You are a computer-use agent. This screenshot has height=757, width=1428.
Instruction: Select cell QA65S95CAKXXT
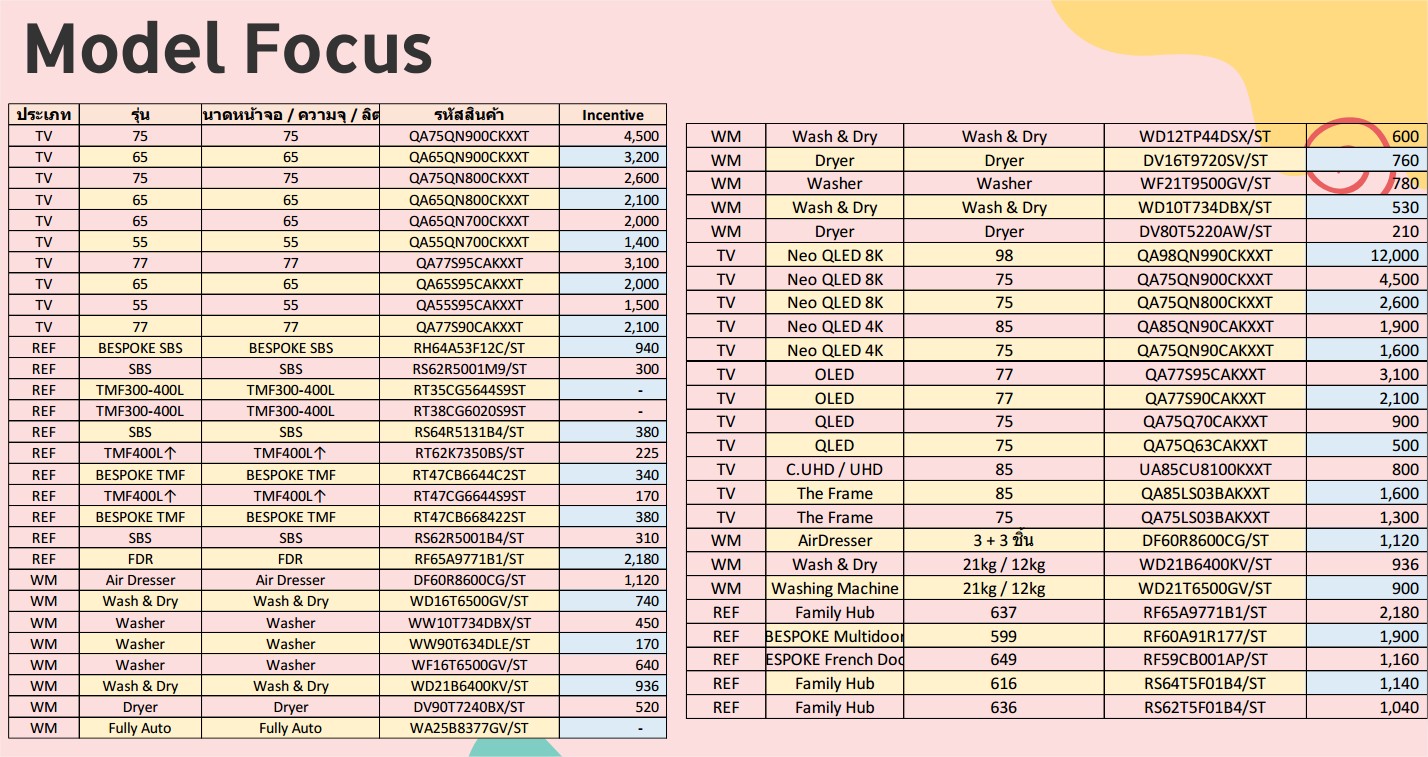[x=468, y=284]
